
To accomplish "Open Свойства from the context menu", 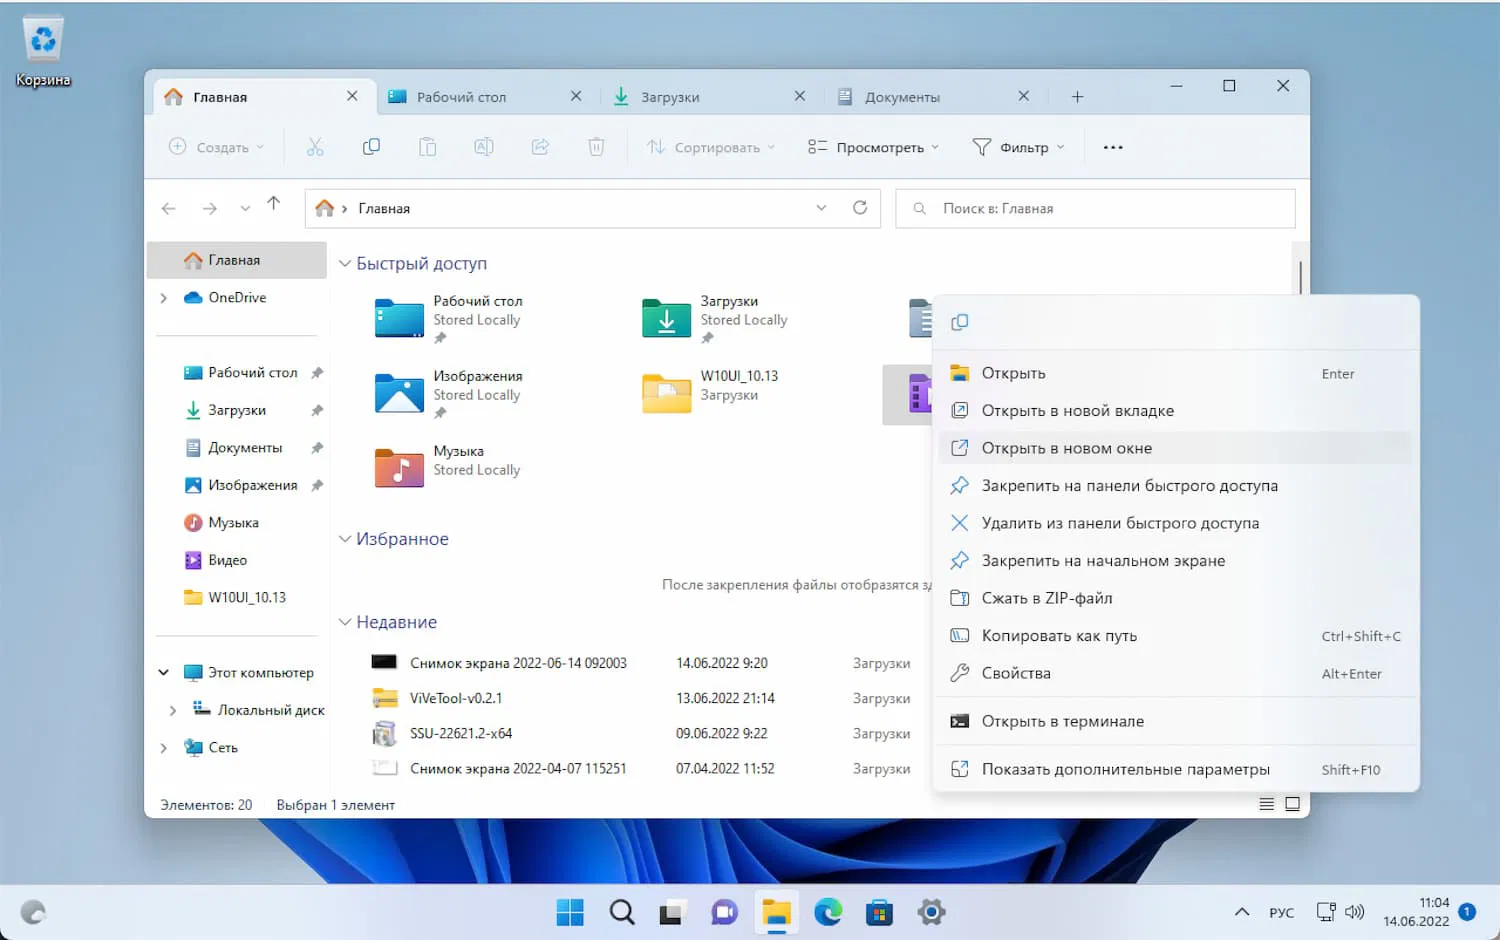I will pyautogui.click(x=1176, y=673).
